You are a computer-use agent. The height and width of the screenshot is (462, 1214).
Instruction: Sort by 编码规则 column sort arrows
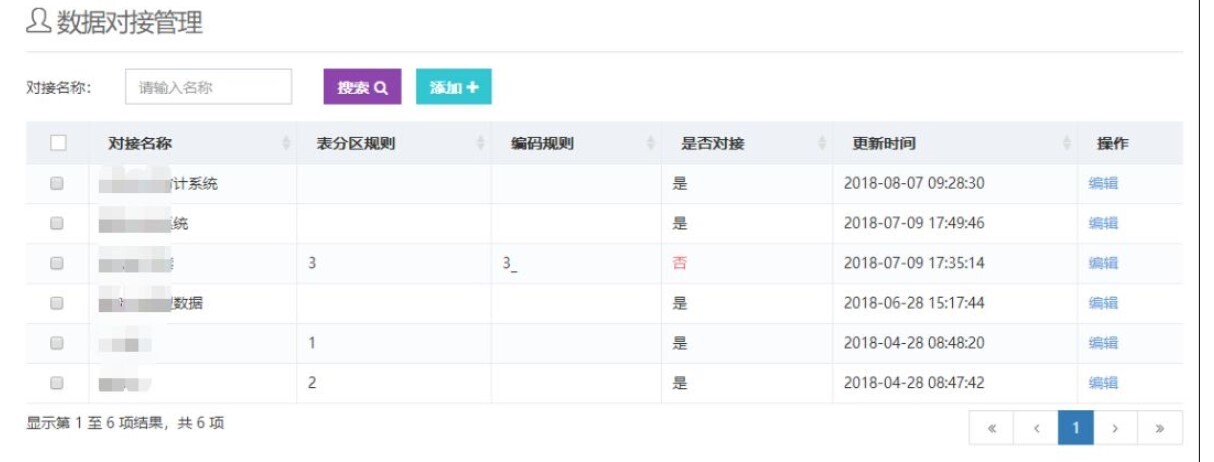[x=651, y=144]
